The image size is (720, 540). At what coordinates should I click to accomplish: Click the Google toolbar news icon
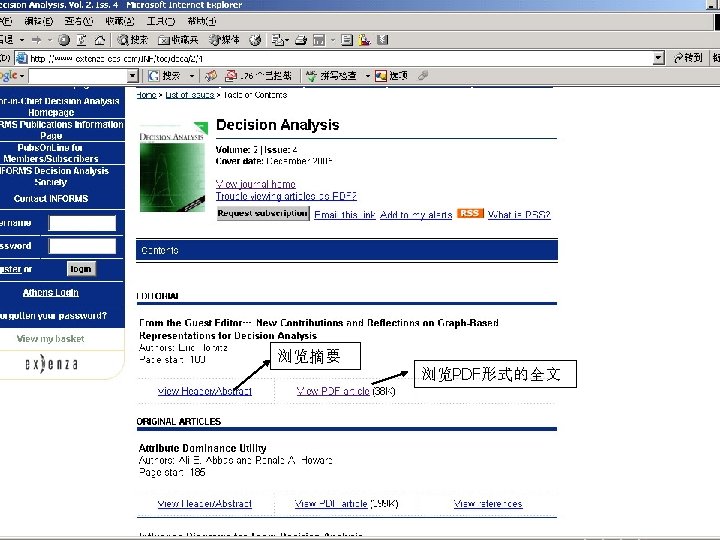[211, 76]
